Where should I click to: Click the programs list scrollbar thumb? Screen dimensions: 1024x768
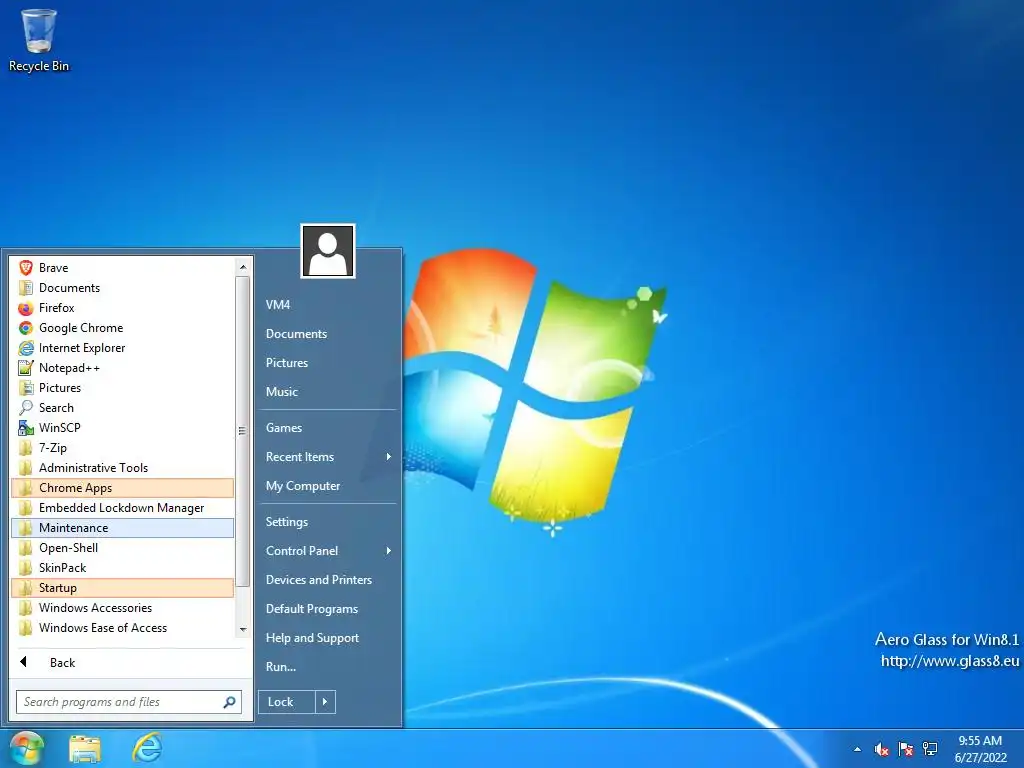[243, 431]
